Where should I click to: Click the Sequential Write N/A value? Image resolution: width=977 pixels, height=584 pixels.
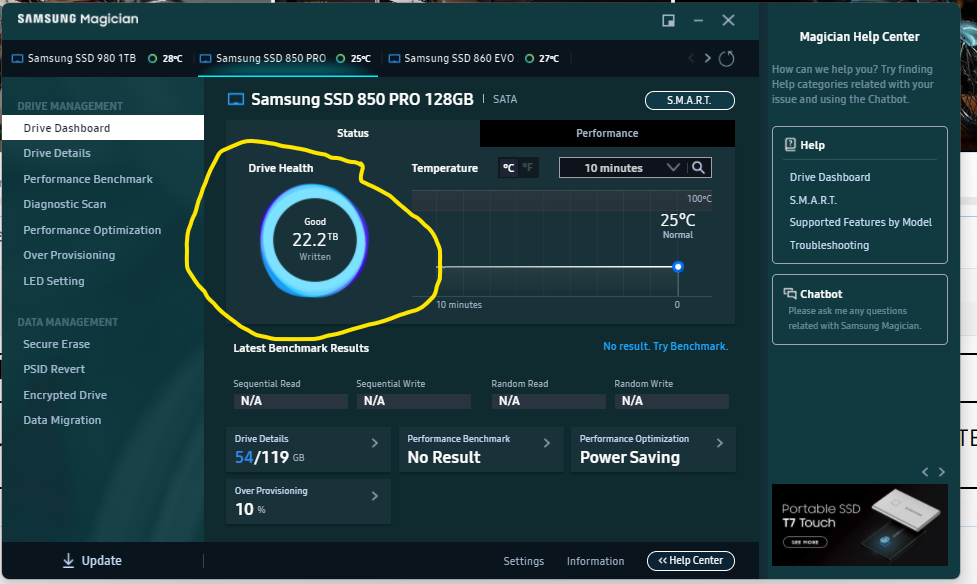(413, 401)
